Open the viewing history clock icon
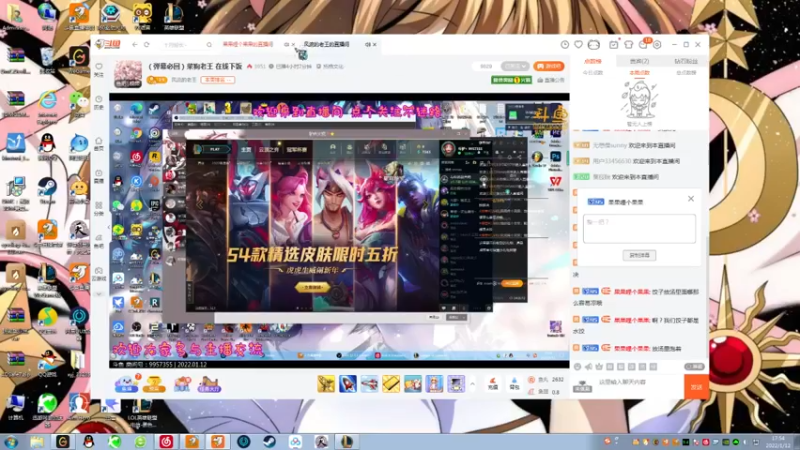Screen dimensions: 800x450 pos(565,45)
